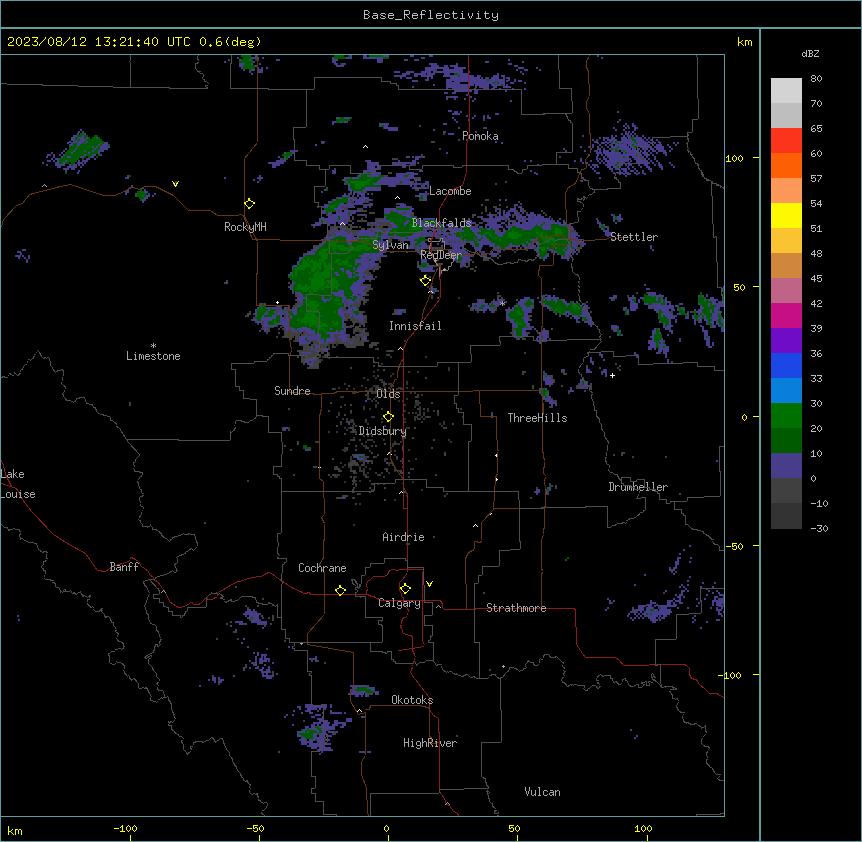Click the yellow v marker northwest of RockyMH

175,184
